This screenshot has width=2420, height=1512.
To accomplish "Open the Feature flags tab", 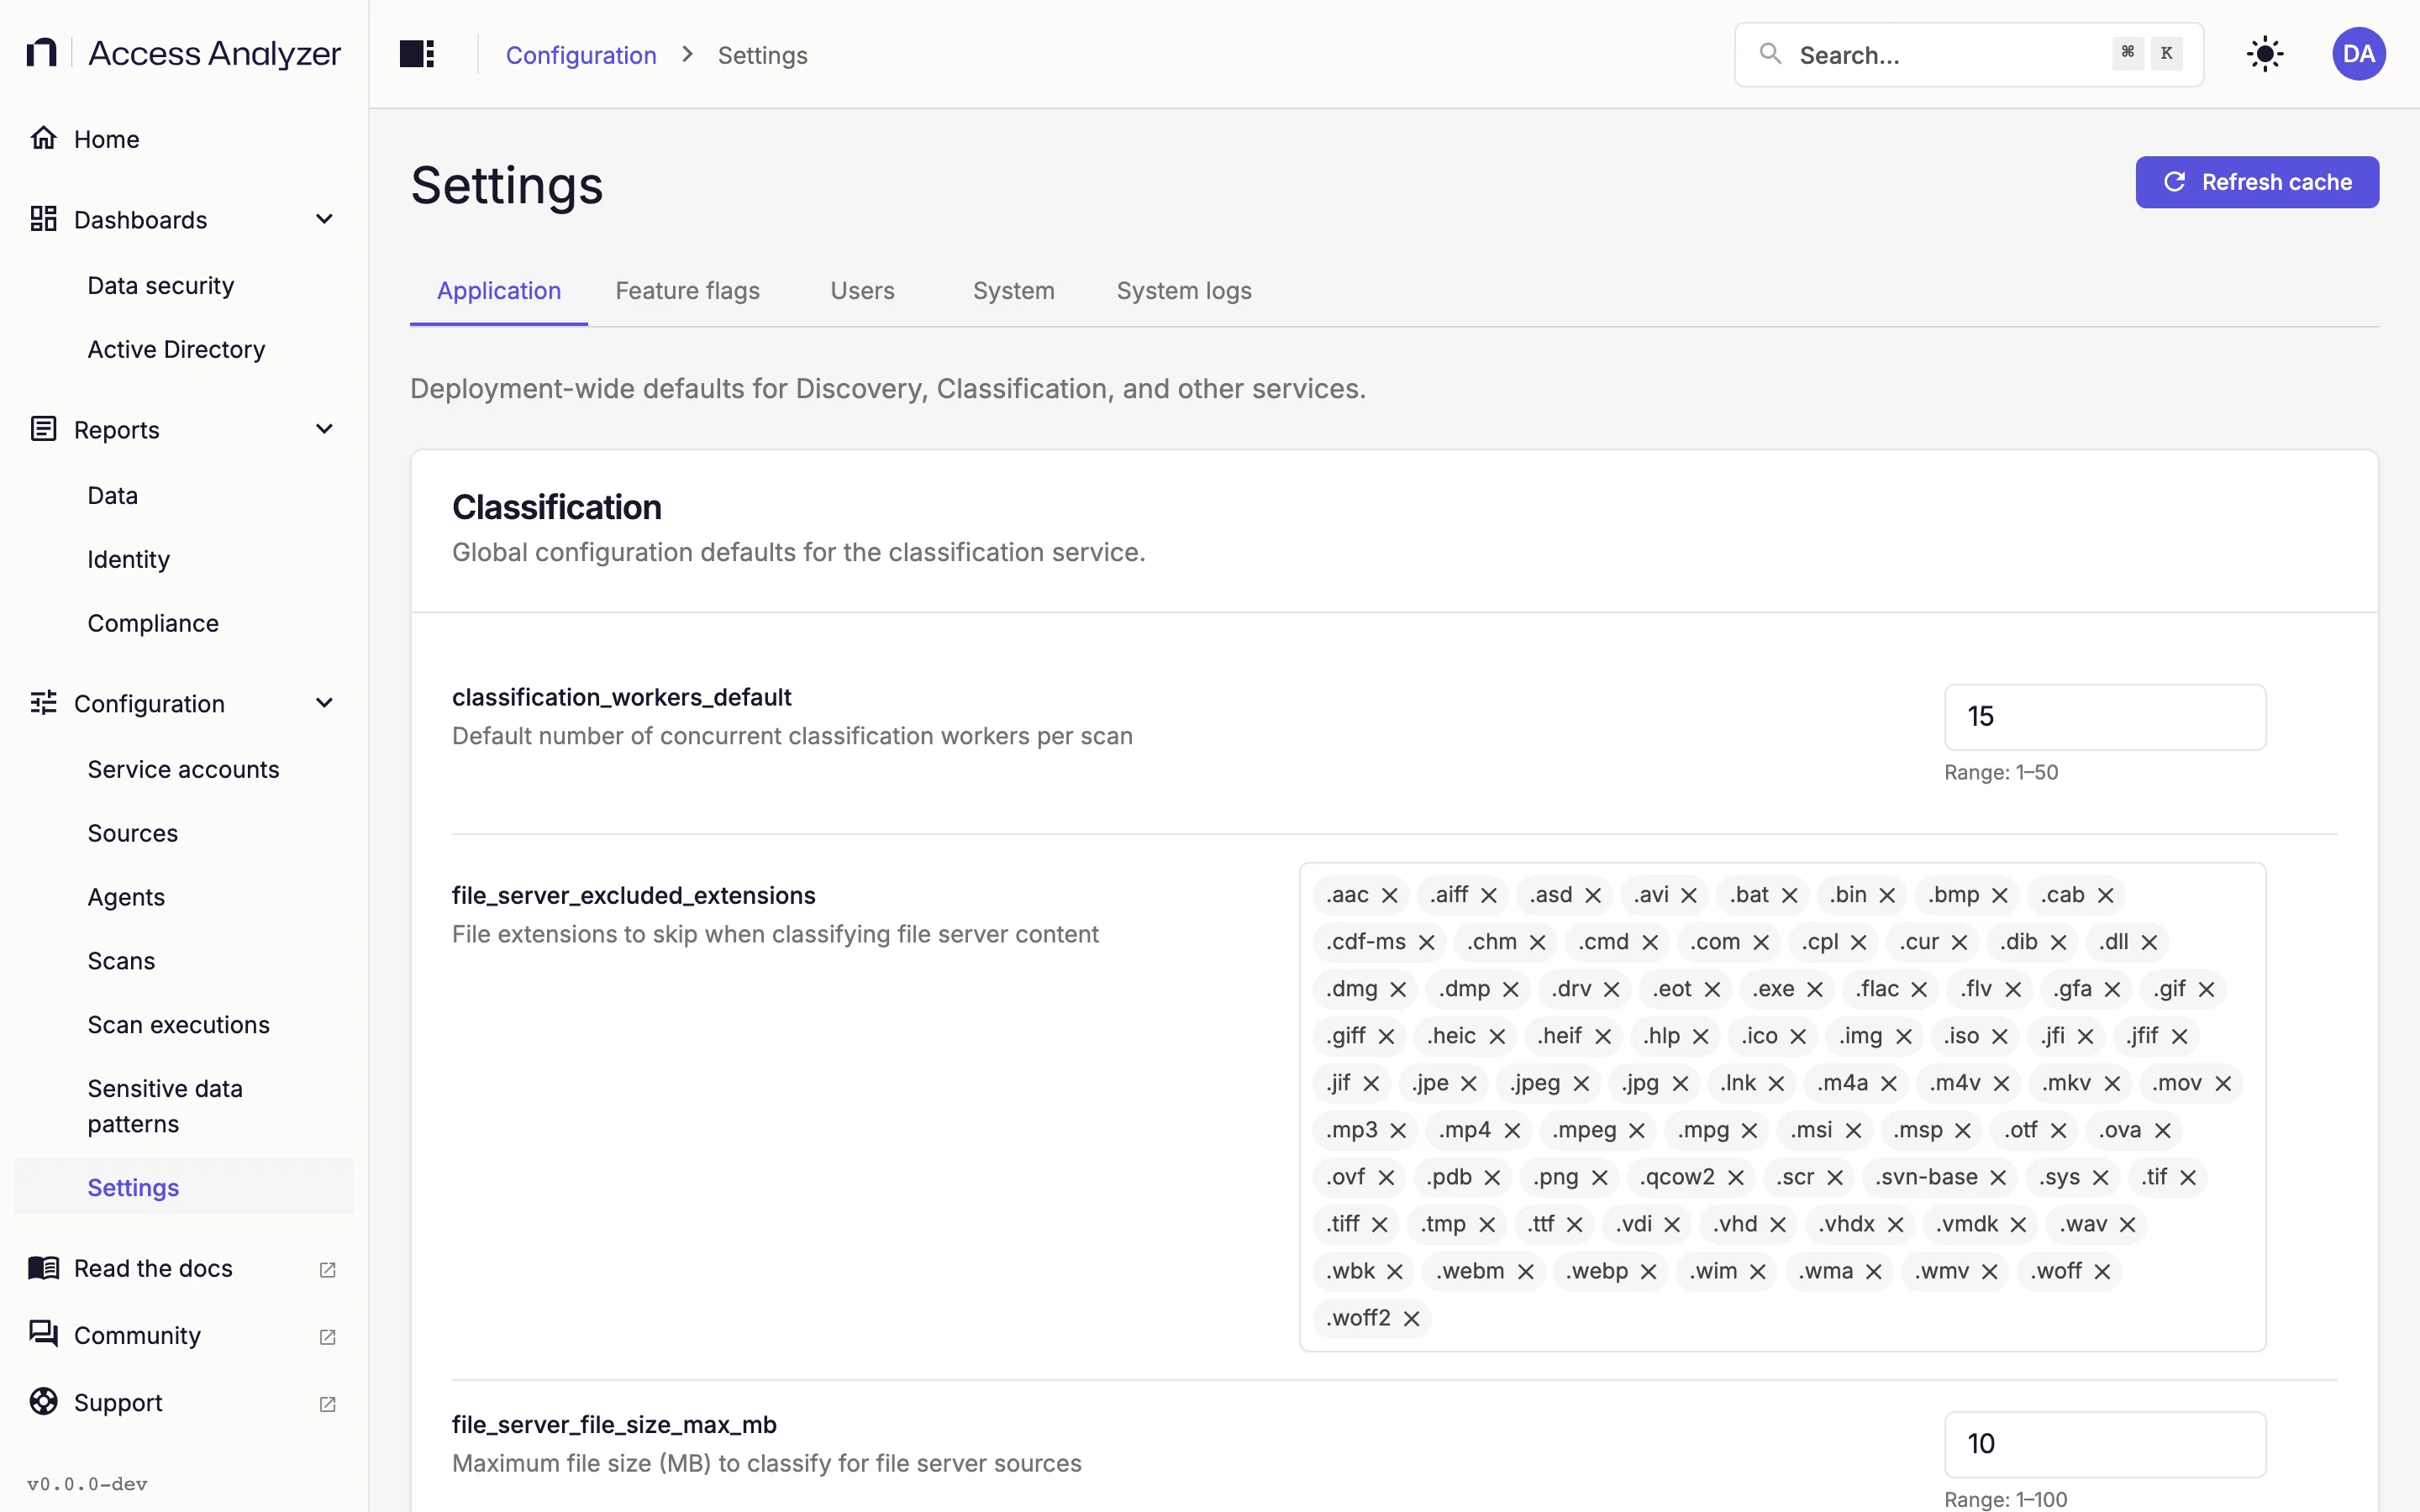I will point(688,291).
